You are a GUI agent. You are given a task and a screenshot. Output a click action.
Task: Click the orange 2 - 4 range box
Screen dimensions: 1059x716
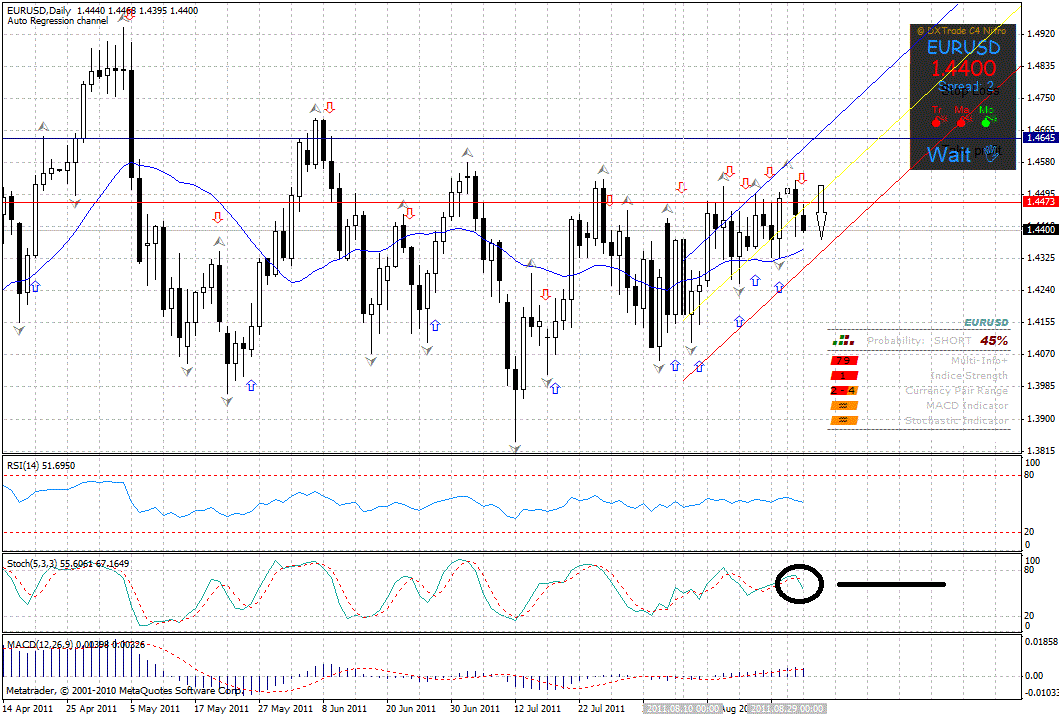pos(844,390)
